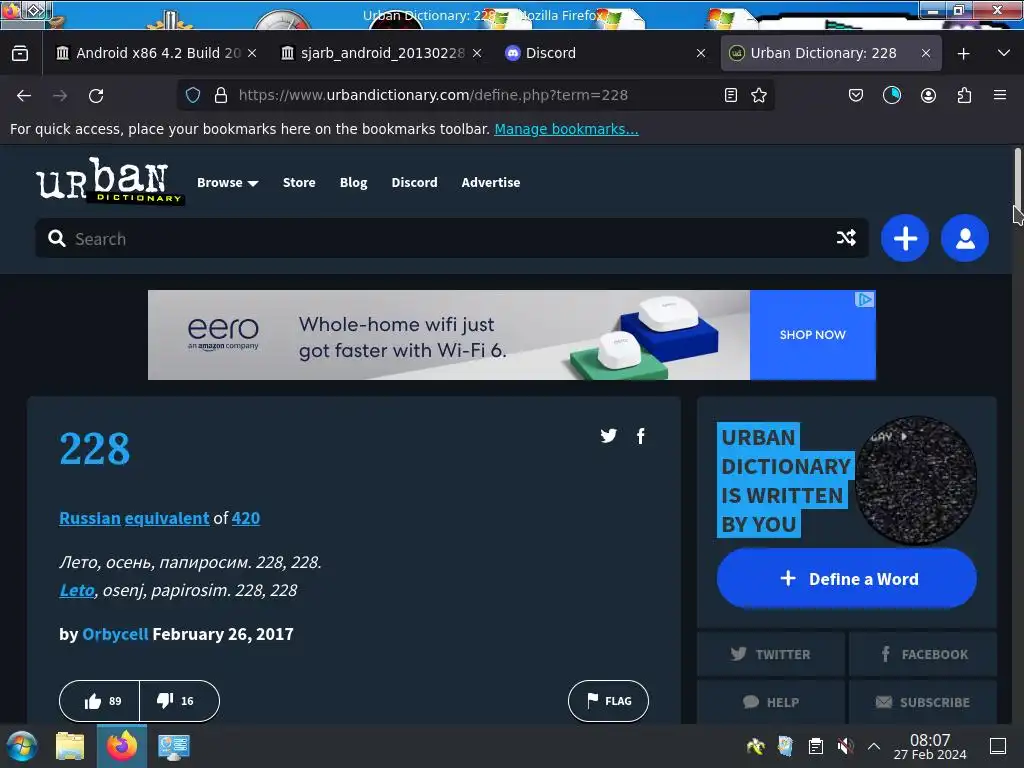Viewport: 1024px width, 768px height.
Task: Close the Android x86 4.2 Build tab
Action: [252, 54]
